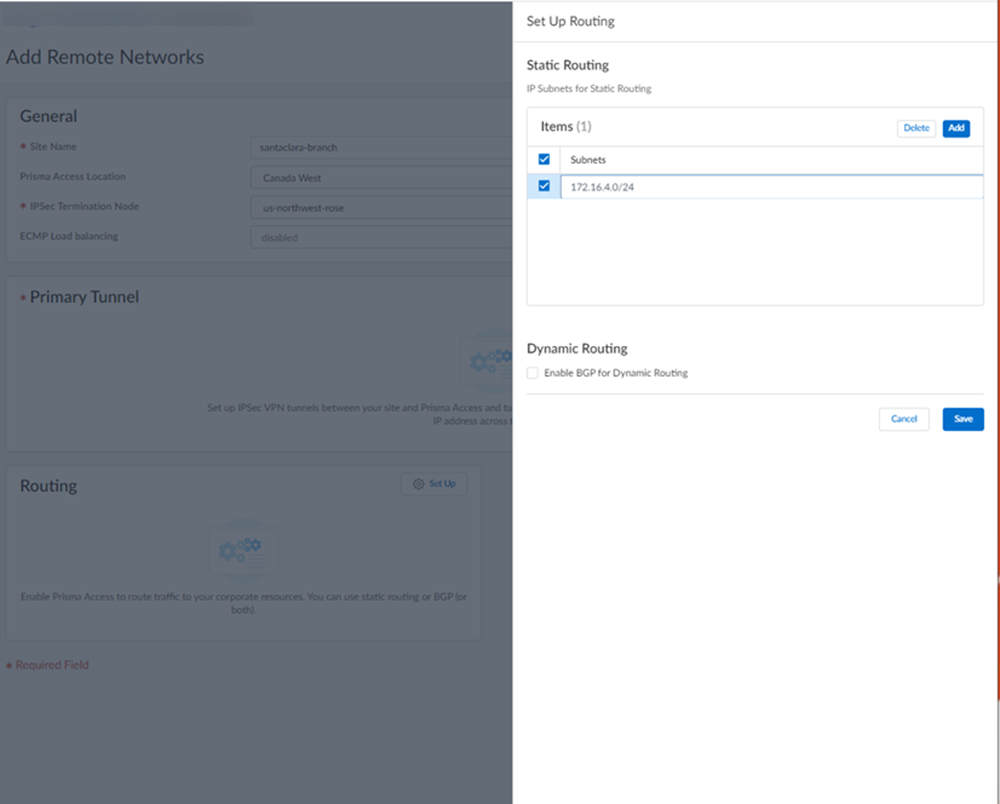1000x804 pixels.
Task: Click the Site Name field santaclara-branch
Action: point(380,147)
